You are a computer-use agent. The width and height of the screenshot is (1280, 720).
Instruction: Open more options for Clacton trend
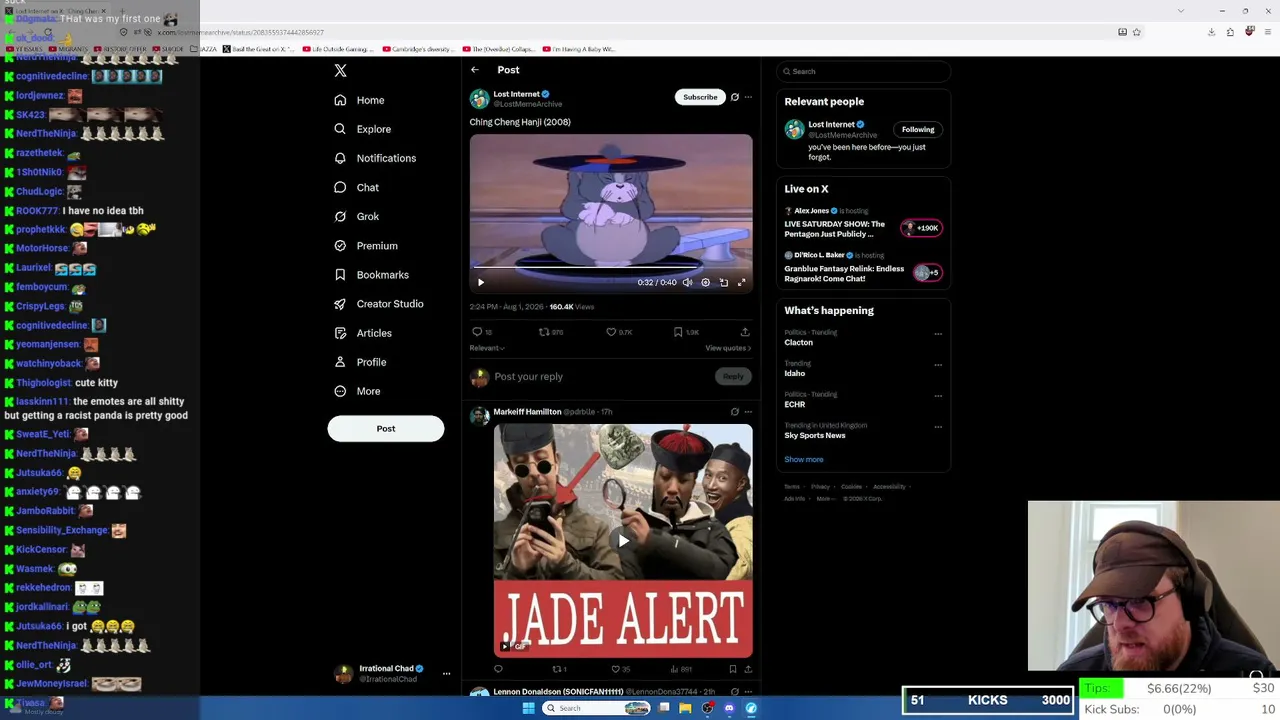(938, 334)
